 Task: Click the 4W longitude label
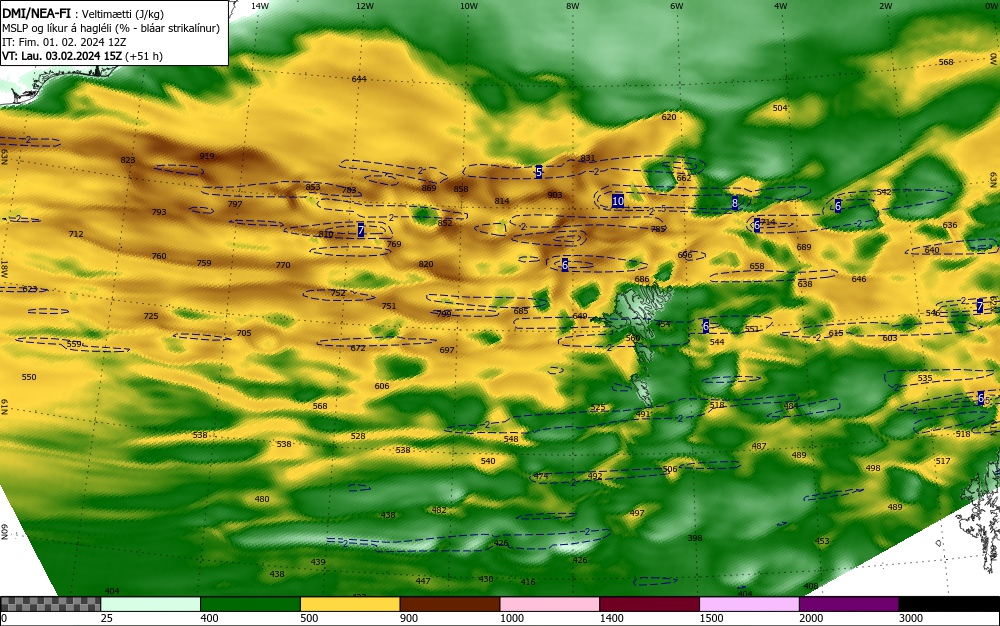(781, 6)
